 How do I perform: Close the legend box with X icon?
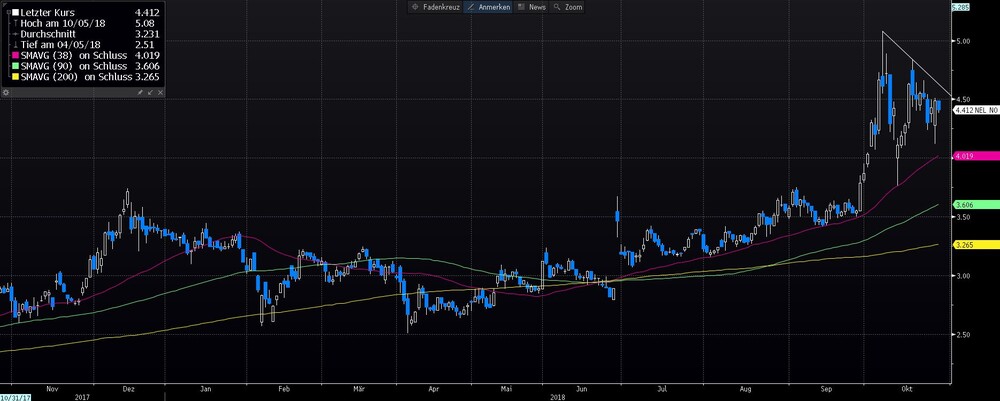click(160, 92)
